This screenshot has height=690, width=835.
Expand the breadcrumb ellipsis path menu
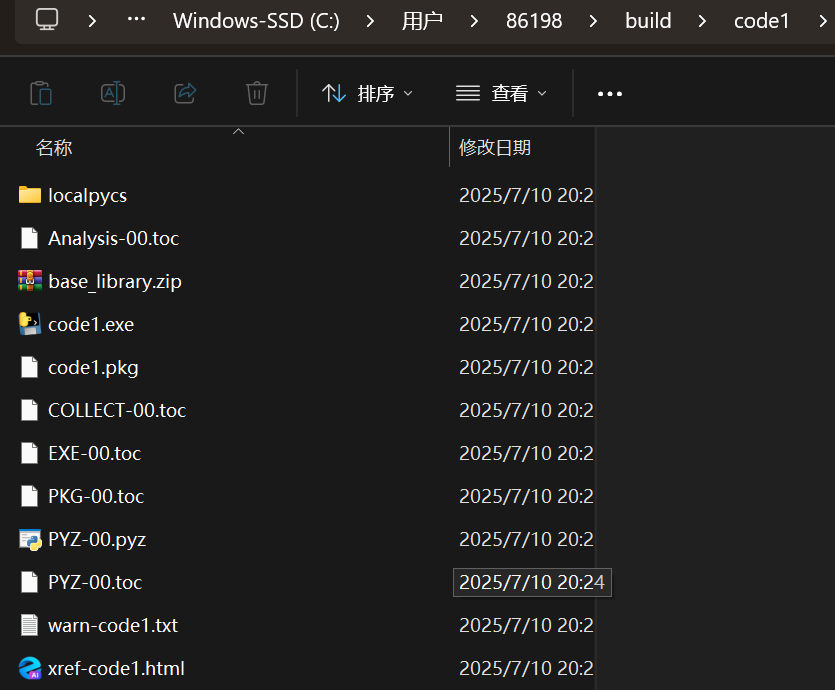coord(135,20)
